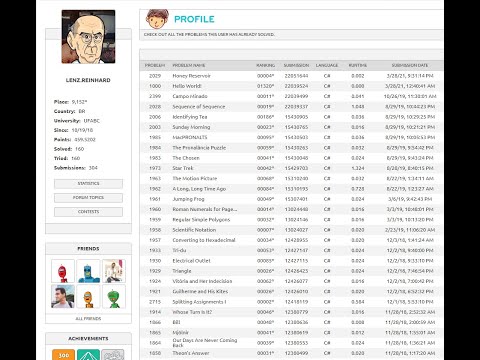Open problem Sunday Morning

[x=191, y=127]
